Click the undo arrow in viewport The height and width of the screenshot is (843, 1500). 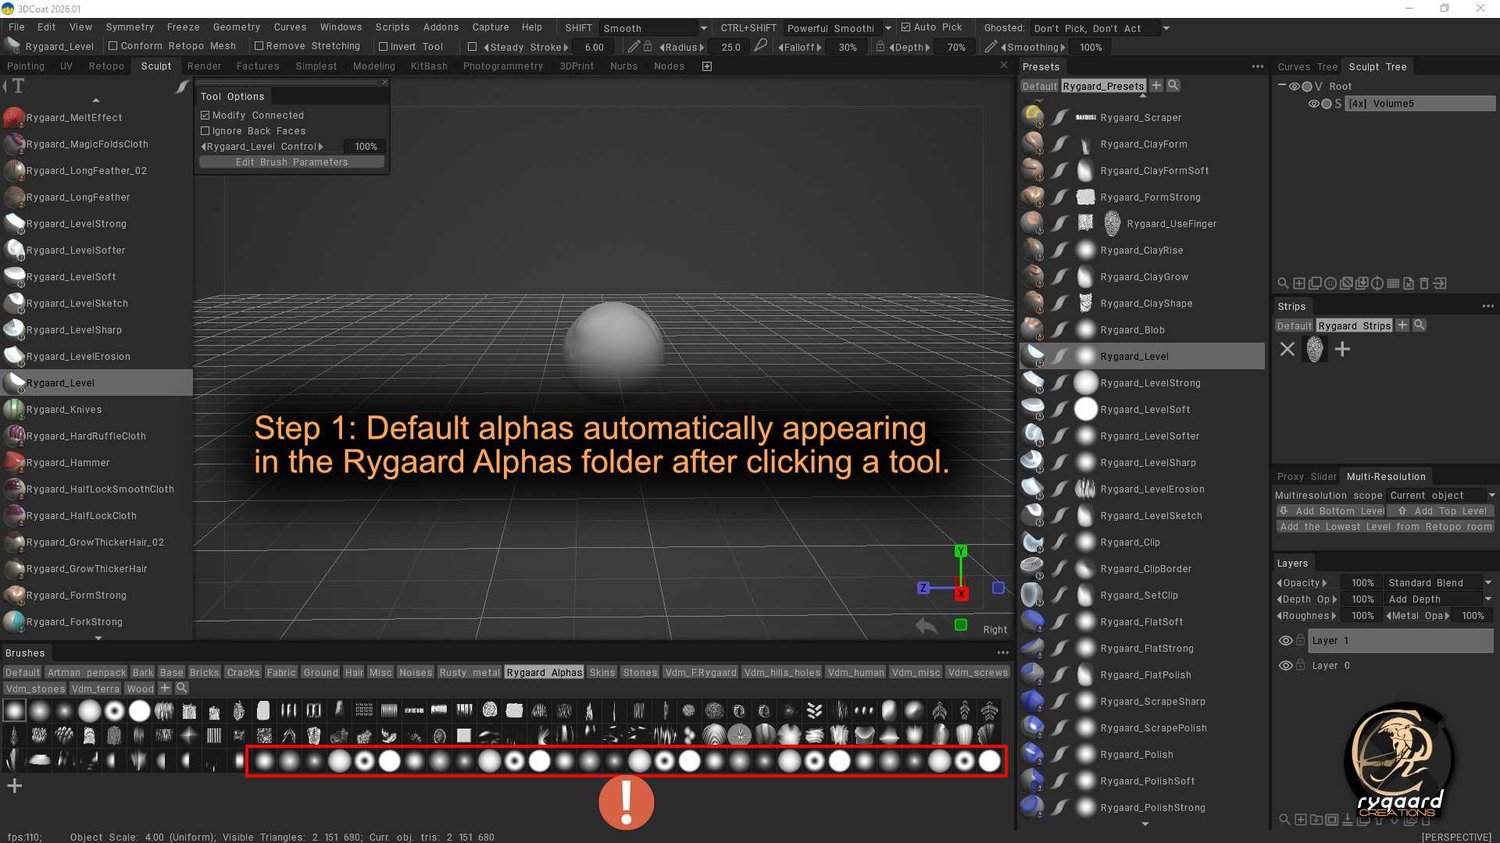coord(927,626)
